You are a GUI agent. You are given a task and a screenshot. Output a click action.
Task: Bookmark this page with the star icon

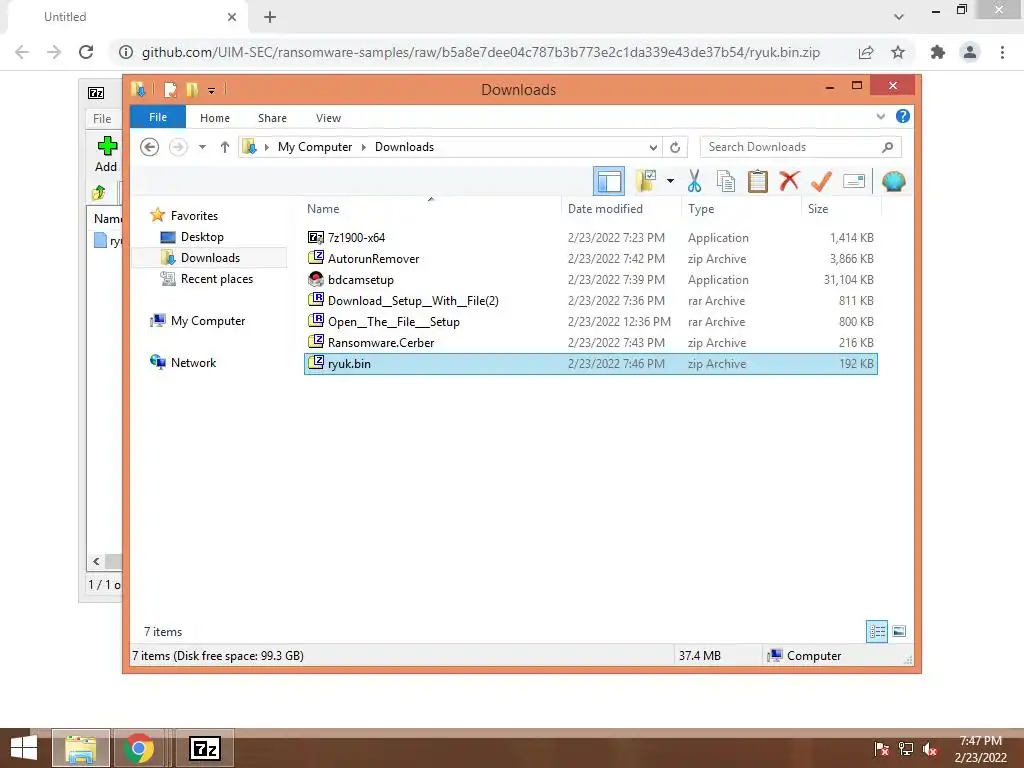click(898, 52)
